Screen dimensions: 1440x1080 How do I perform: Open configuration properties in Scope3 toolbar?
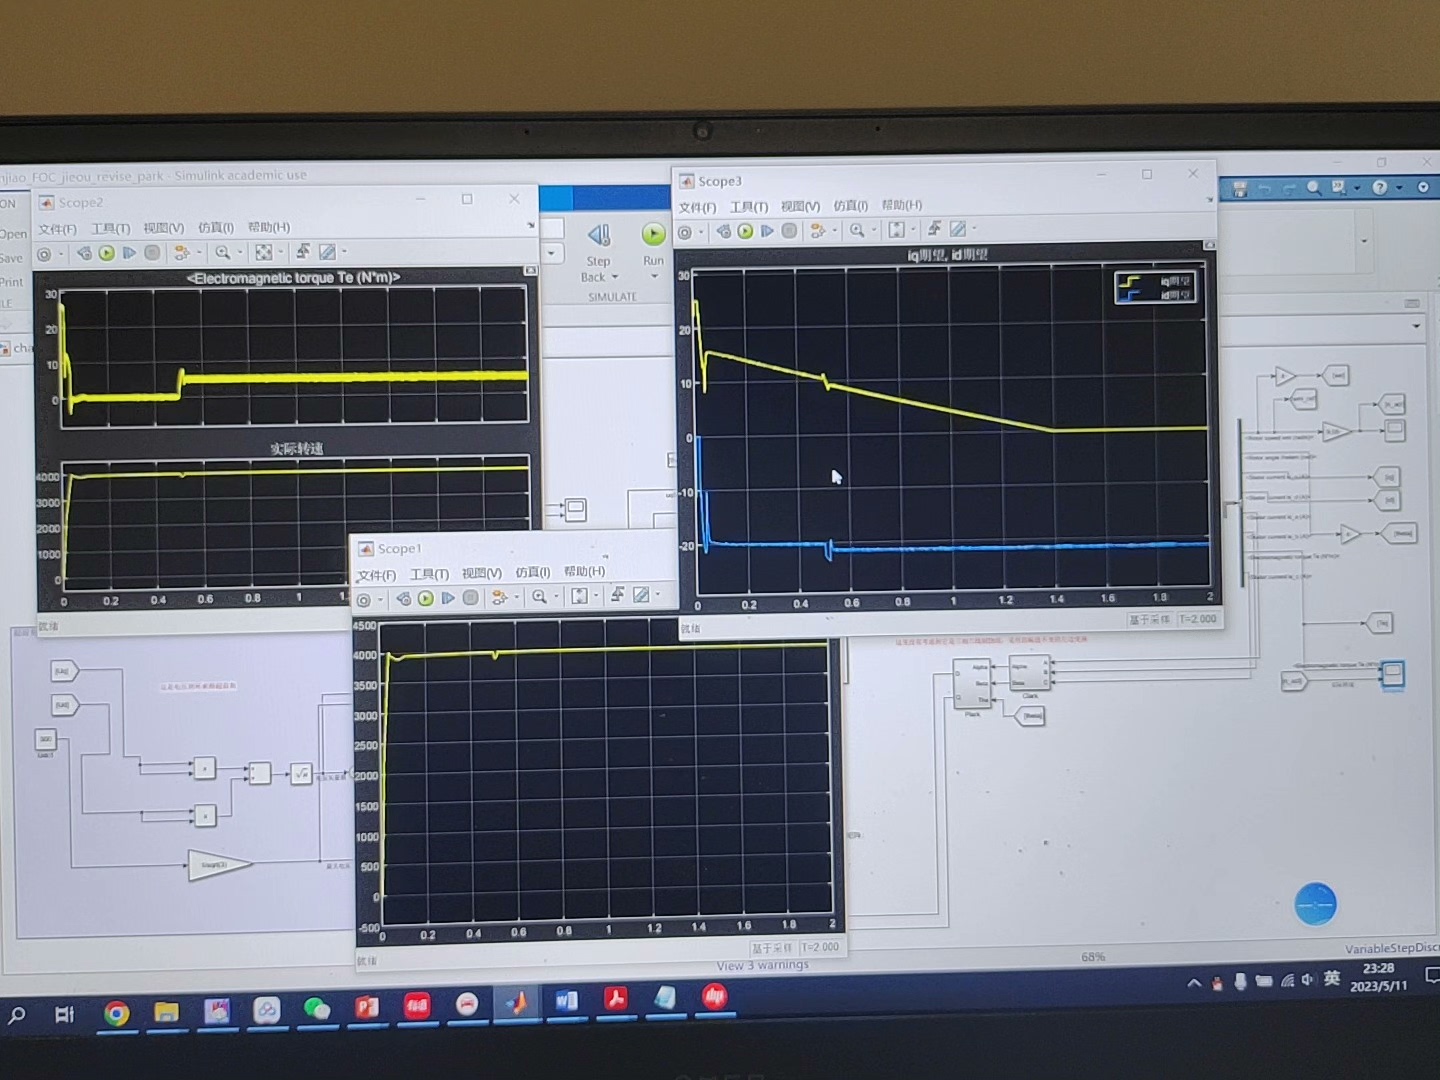pos(684,232)
